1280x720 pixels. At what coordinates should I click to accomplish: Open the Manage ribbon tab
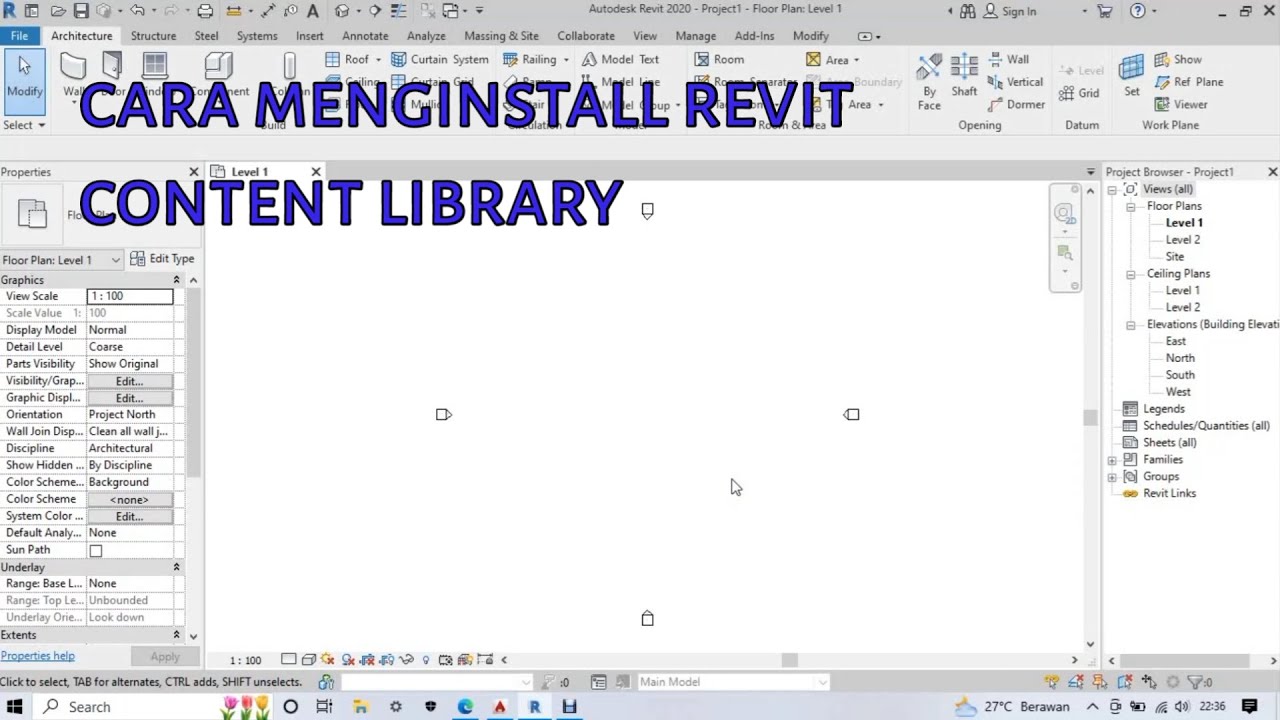tap(695, 36)
